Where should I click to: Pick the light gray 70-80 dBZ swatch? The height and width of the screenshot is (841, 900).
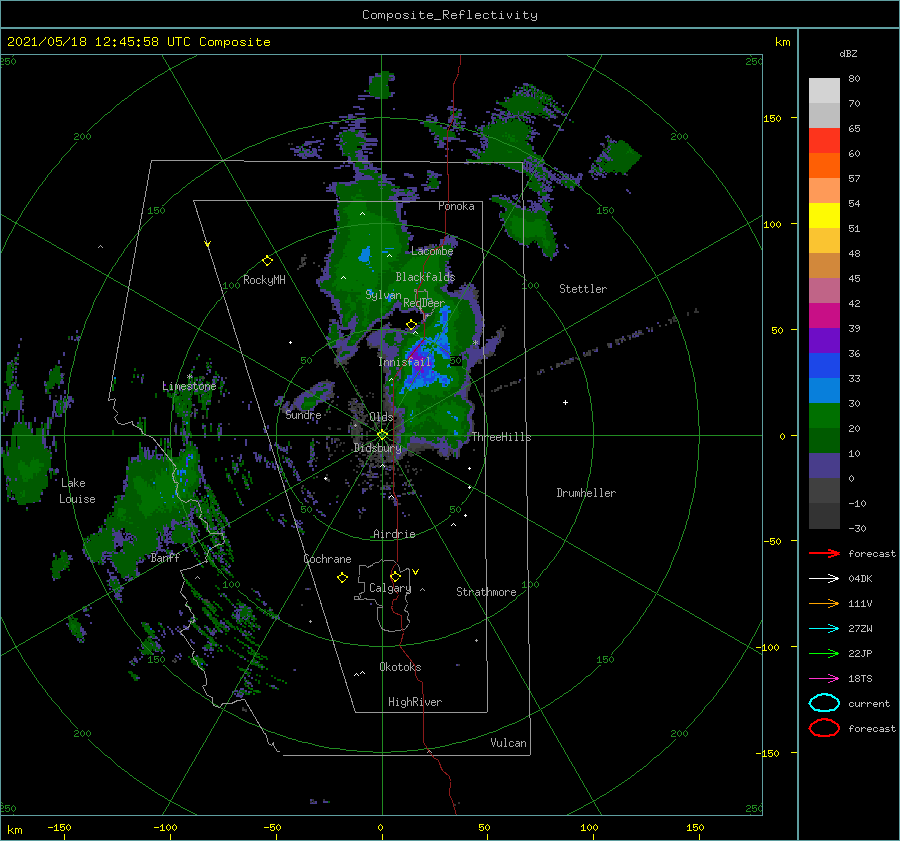(x=824, y=91)
